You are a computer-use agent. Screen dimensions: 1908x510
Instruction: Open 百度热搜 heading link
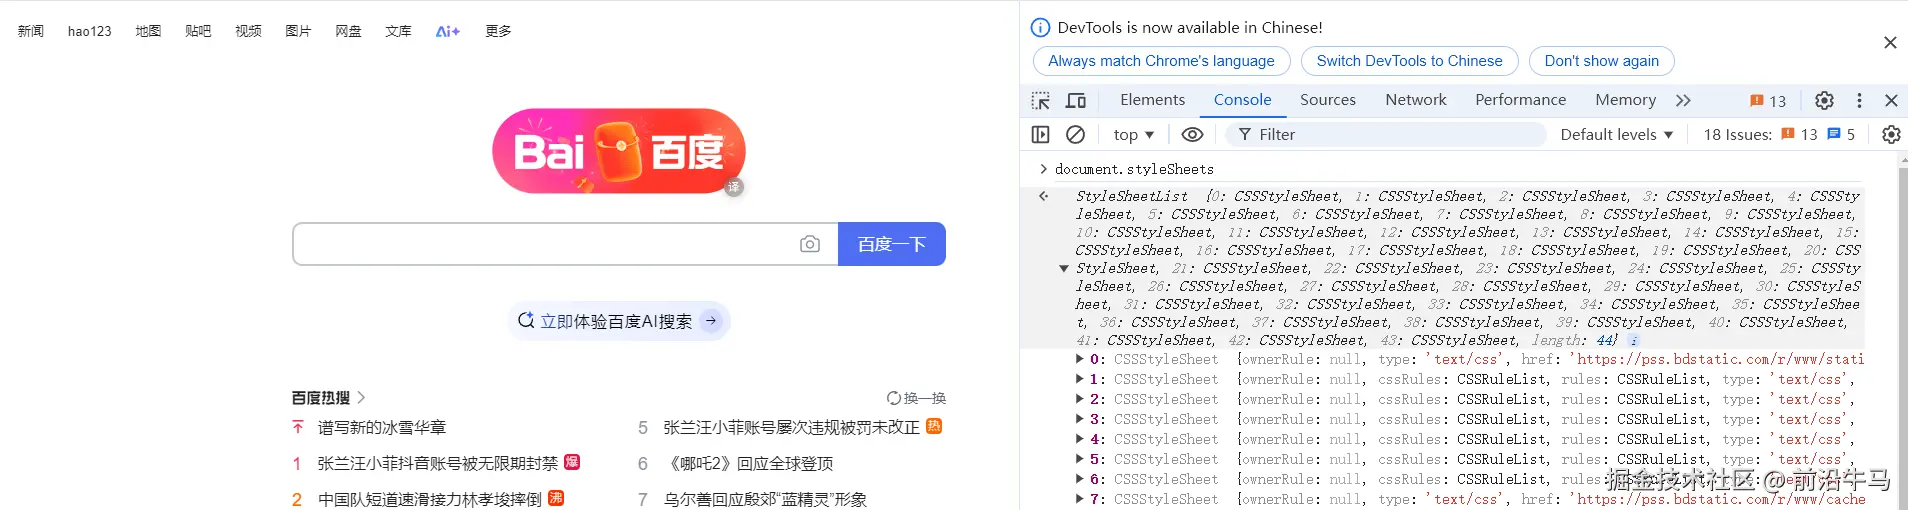[x=328, y=398]
